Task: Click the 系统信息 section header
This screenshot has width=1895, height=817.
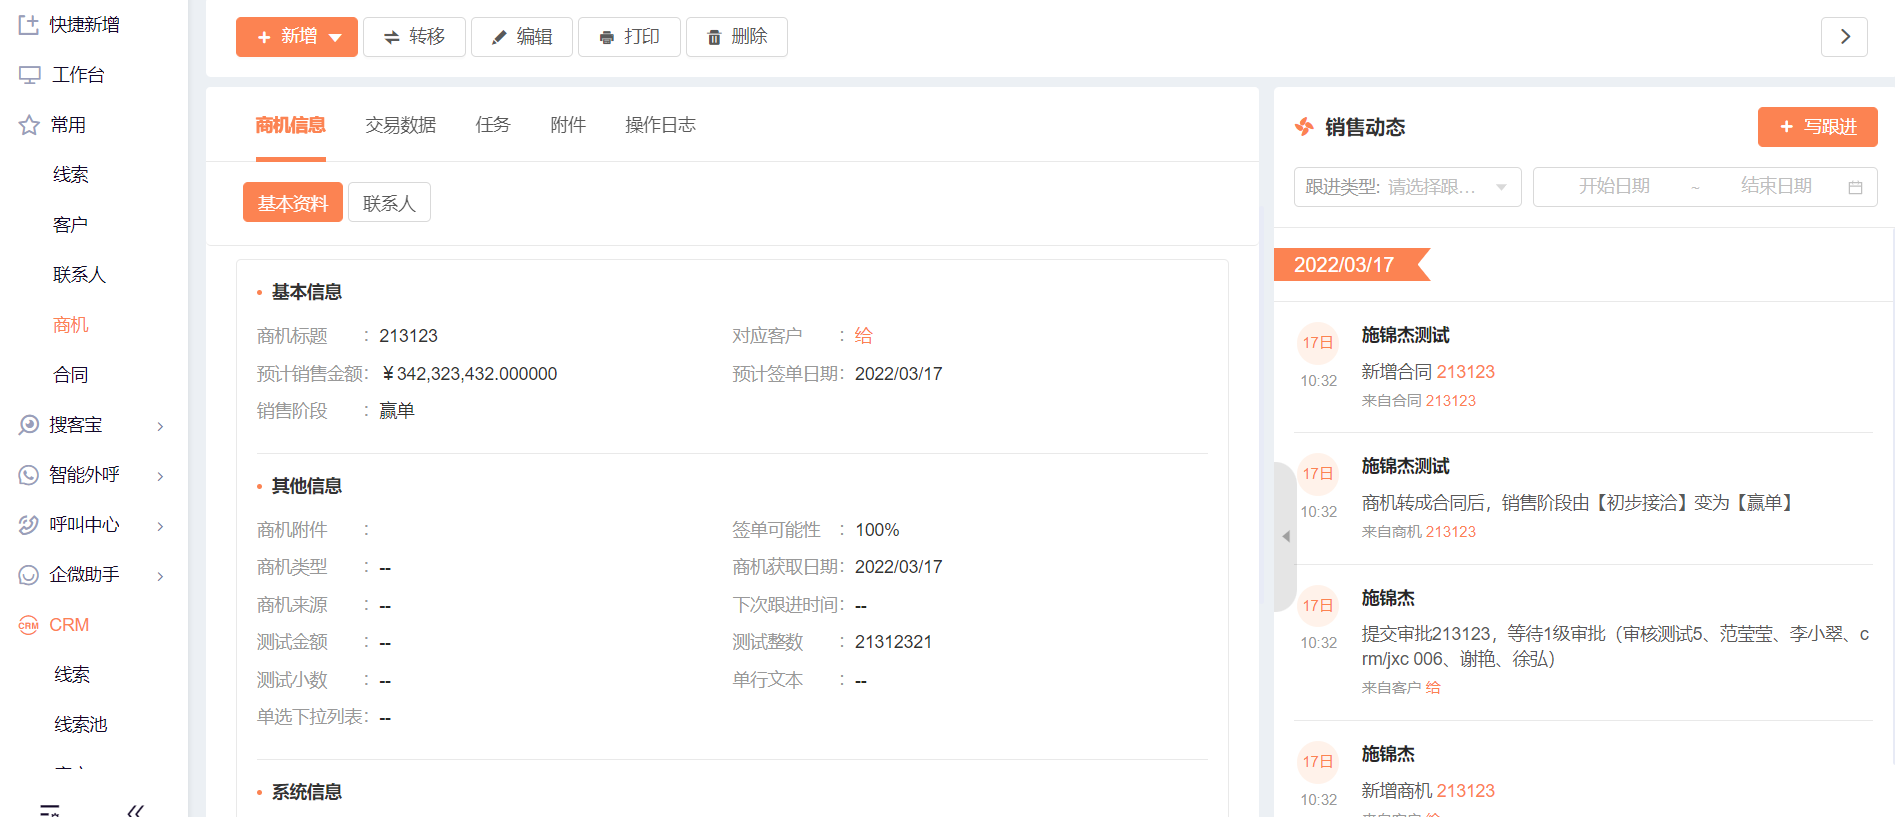Action: (307, 792)
